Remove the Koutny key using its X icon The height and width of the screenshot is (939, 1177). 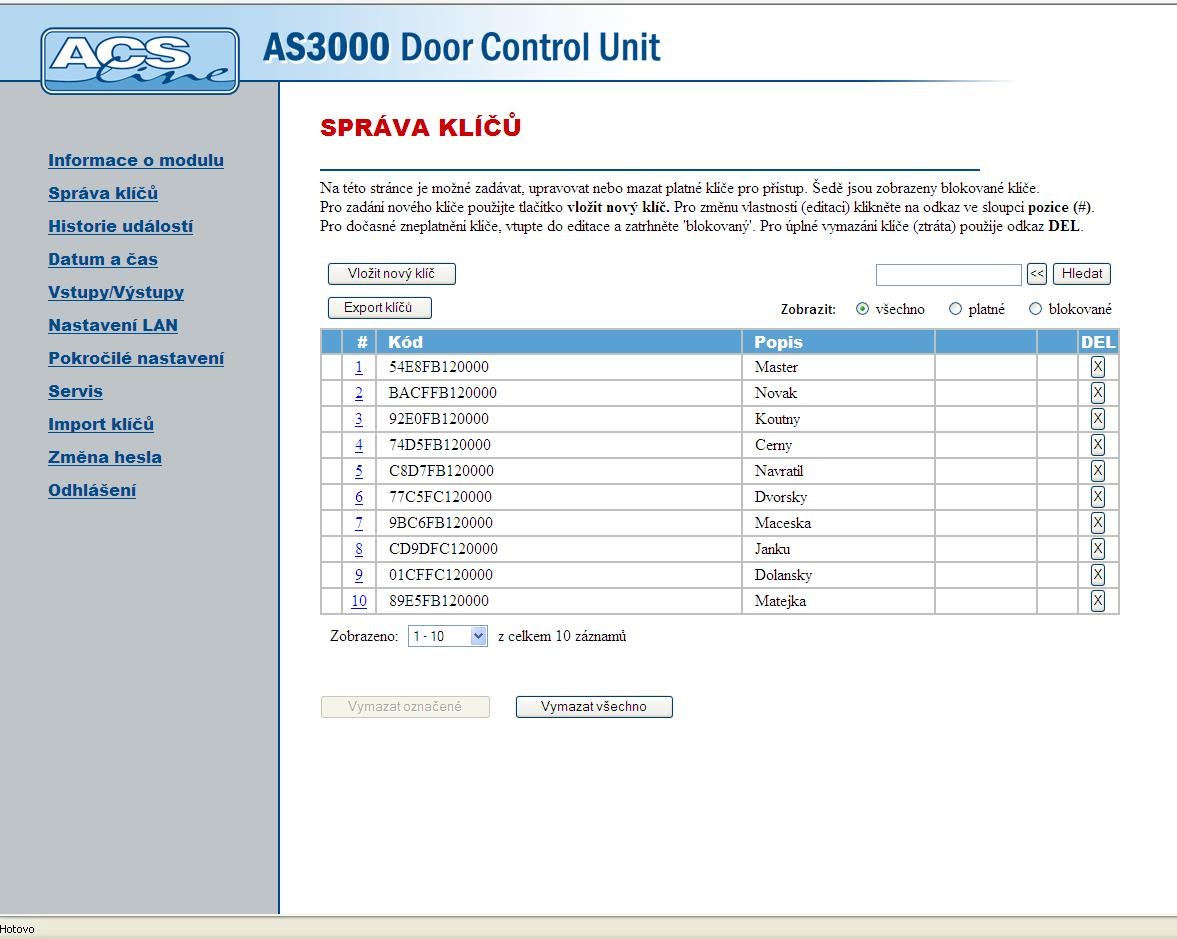[1097, 419]
